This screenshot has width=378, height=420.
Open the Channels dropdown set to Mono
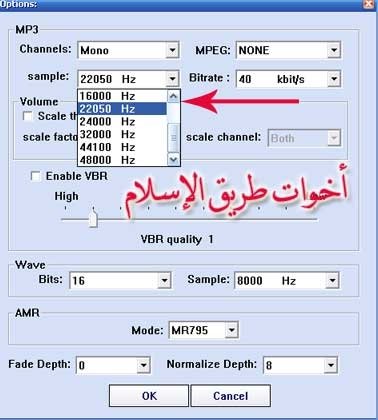[128, 50]
